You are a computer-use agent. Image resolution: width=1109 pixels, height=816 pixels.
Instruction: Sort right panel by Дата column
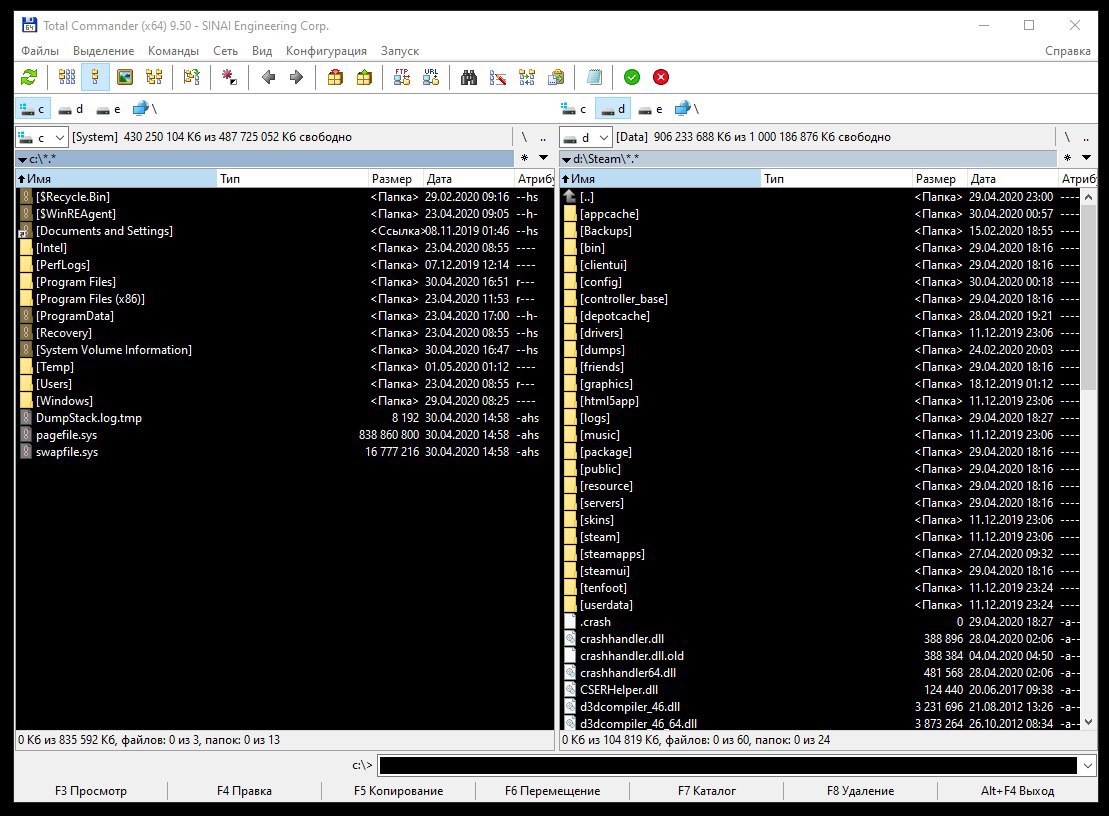pos(1012,179)
